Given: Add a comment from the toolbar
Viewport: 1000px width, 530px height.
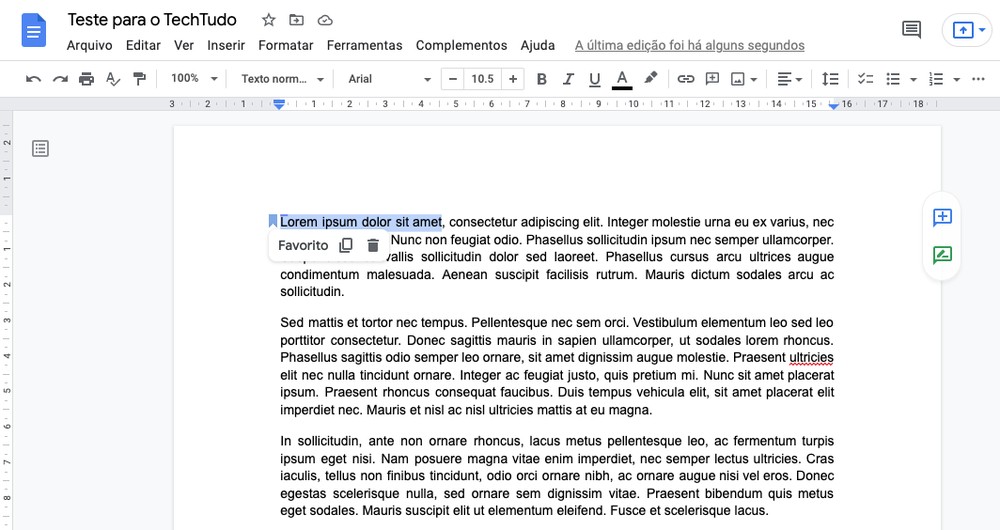Looking at the screenshot, I should pyautogui.click(x=712, y=79).
